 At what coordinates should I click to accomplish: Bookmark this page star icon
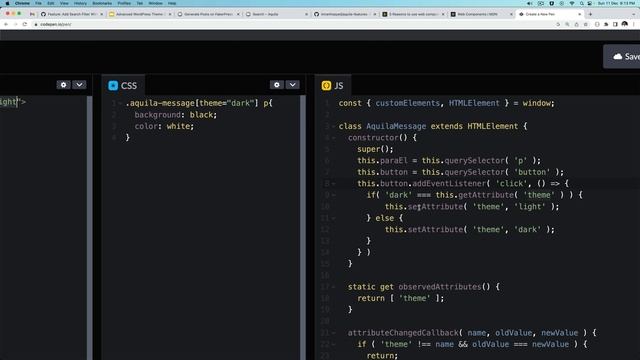click(x=586, y=24)
